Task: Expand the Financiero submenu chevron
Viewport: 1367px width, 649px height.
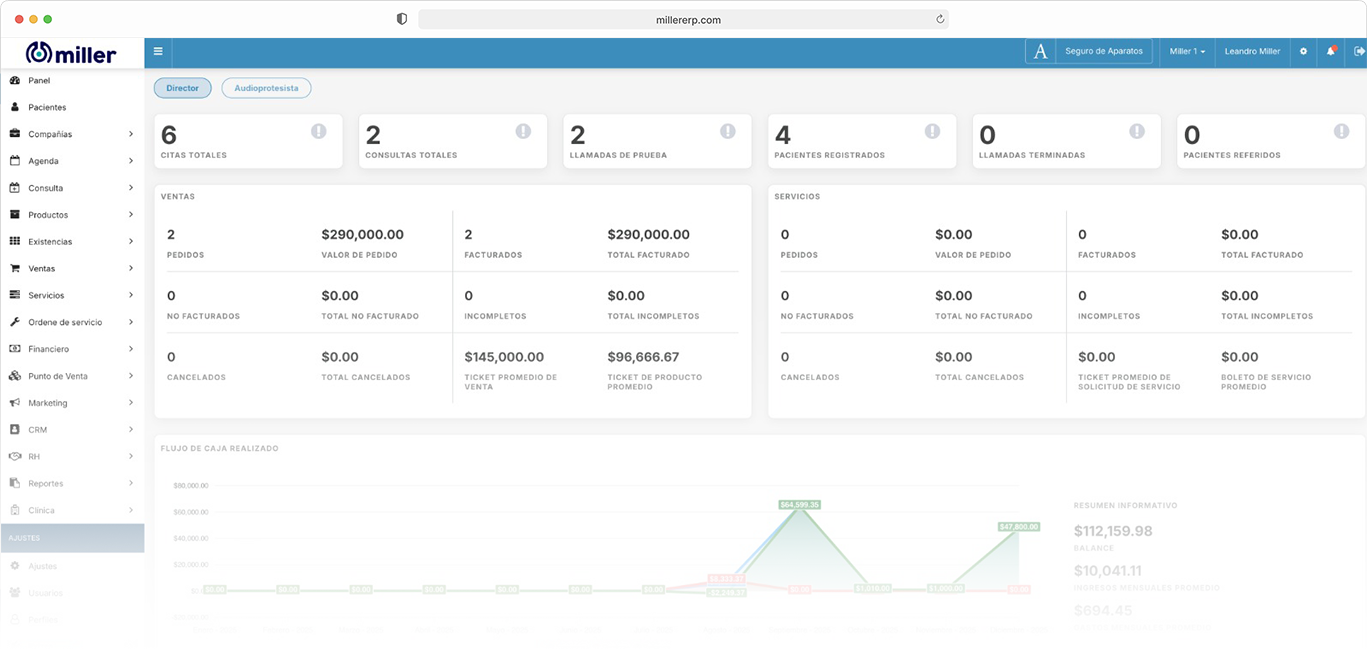Action: click(x=131, y=349)
